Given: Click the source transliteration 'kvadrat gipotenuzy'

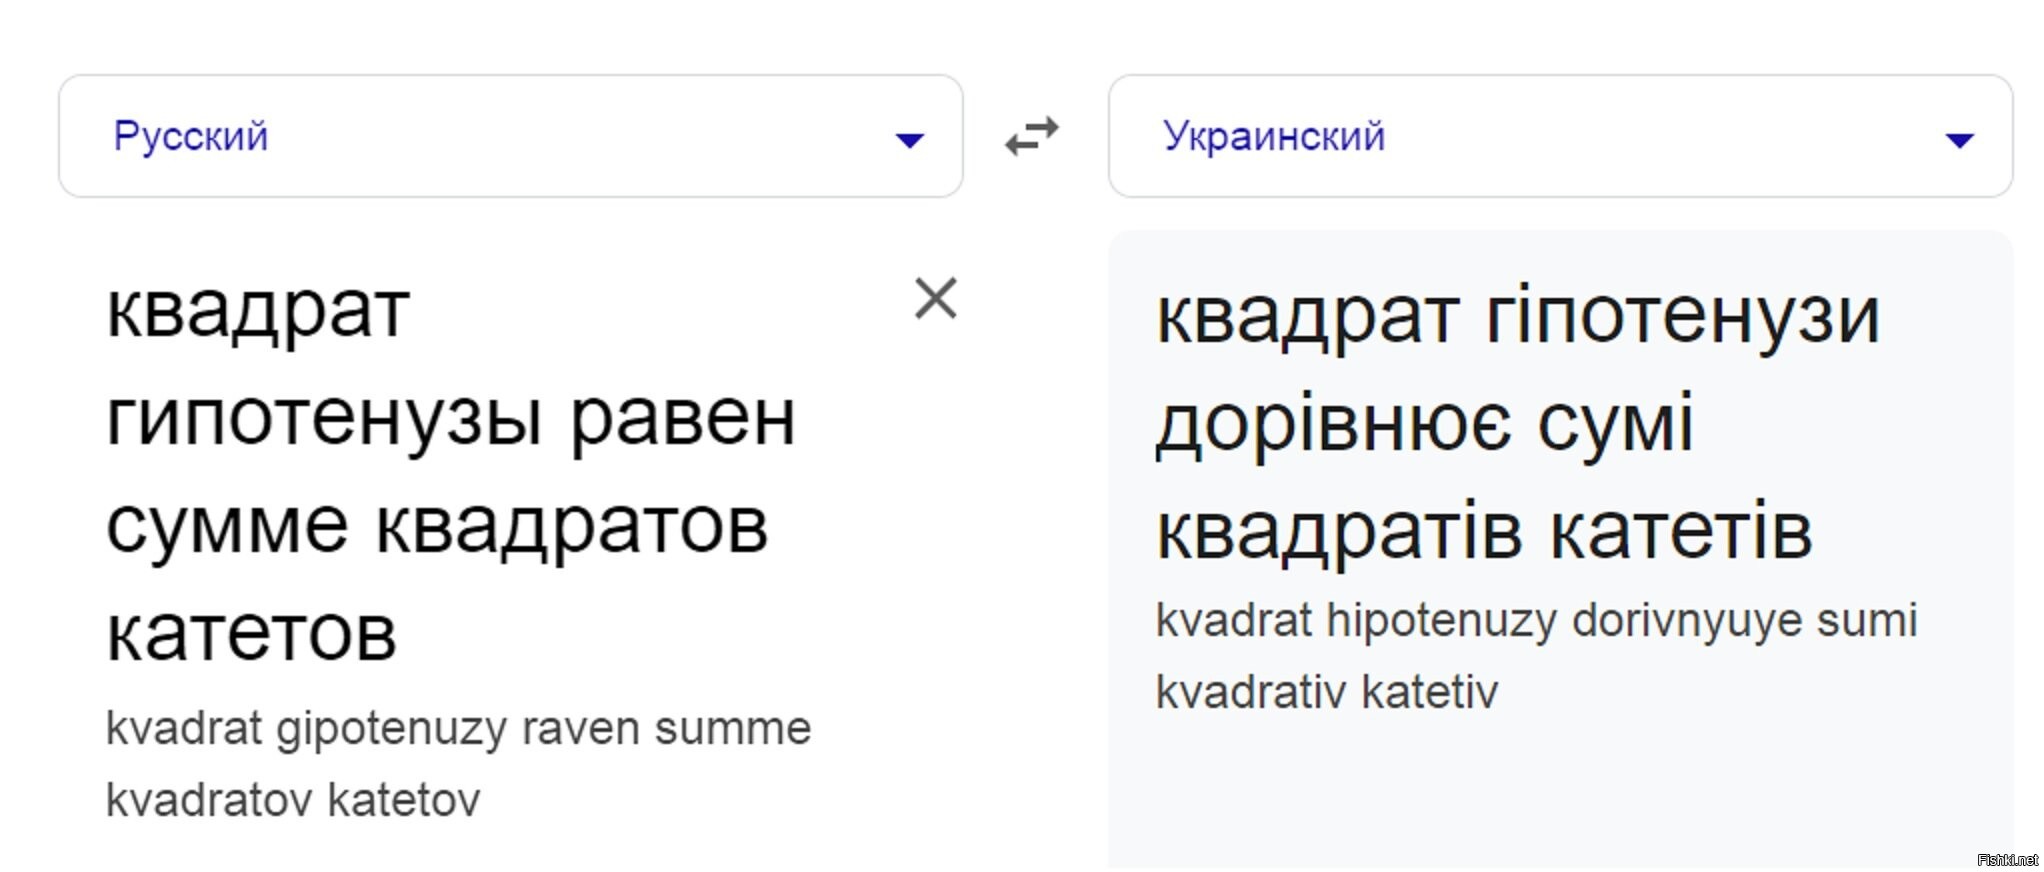Looking at the screenshot, I should coord(307,729).
